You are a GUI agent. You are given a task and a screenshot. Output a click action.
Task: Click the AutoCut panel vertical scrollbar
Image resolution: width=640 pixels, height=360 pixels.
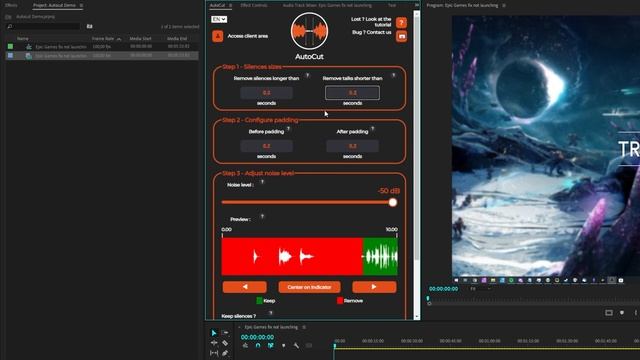416,139
